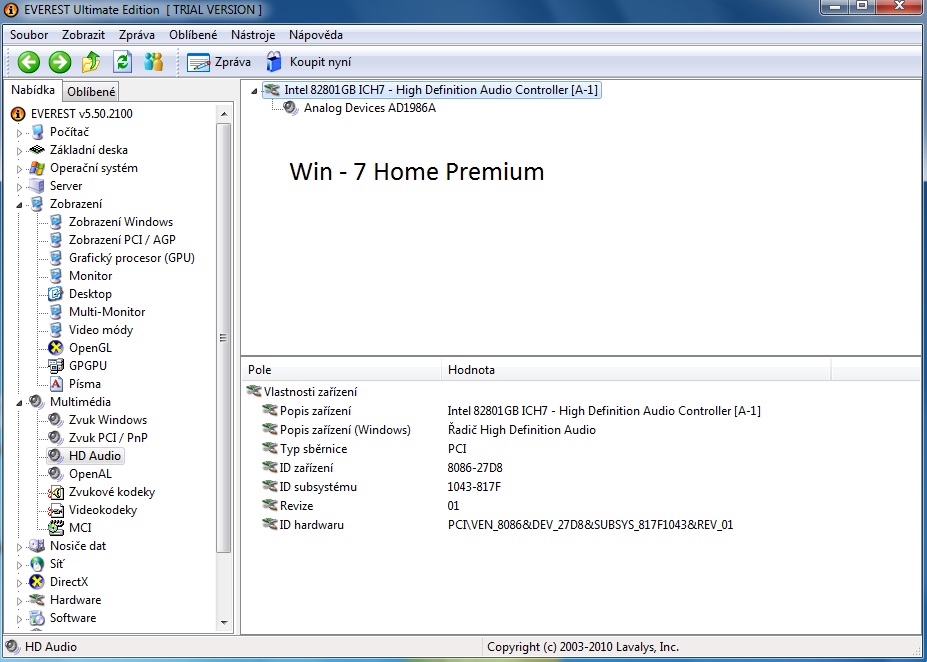Open the Nápověda menu
This screenshot has width=927, height=662.
pyautogui.click(x=316, y=35)
